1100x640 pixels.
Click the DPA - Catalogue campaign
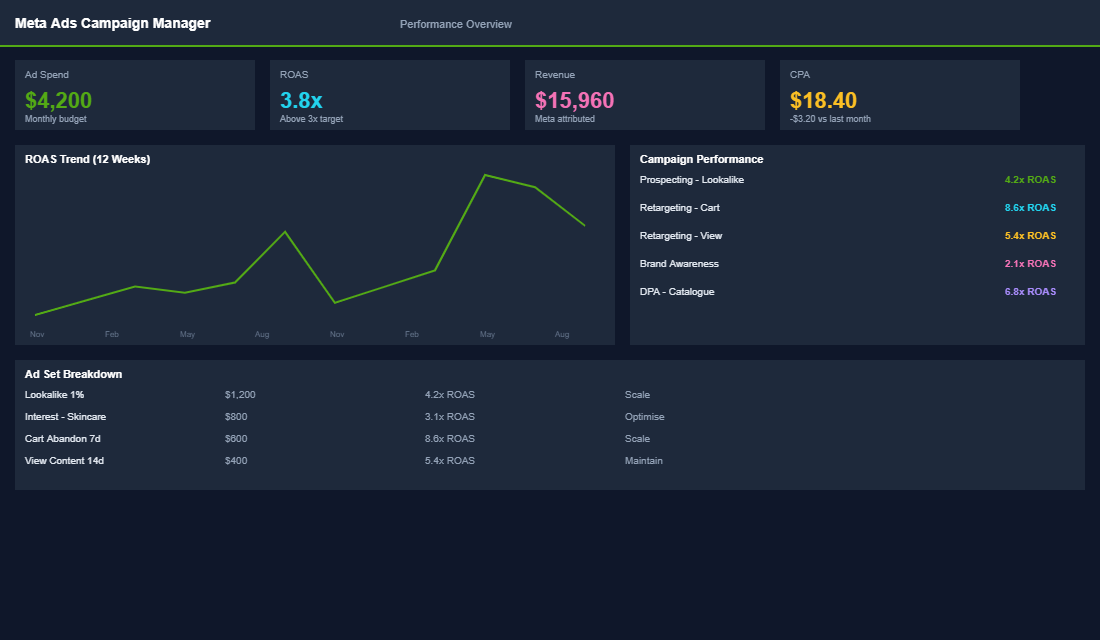(x=678, y=291)
